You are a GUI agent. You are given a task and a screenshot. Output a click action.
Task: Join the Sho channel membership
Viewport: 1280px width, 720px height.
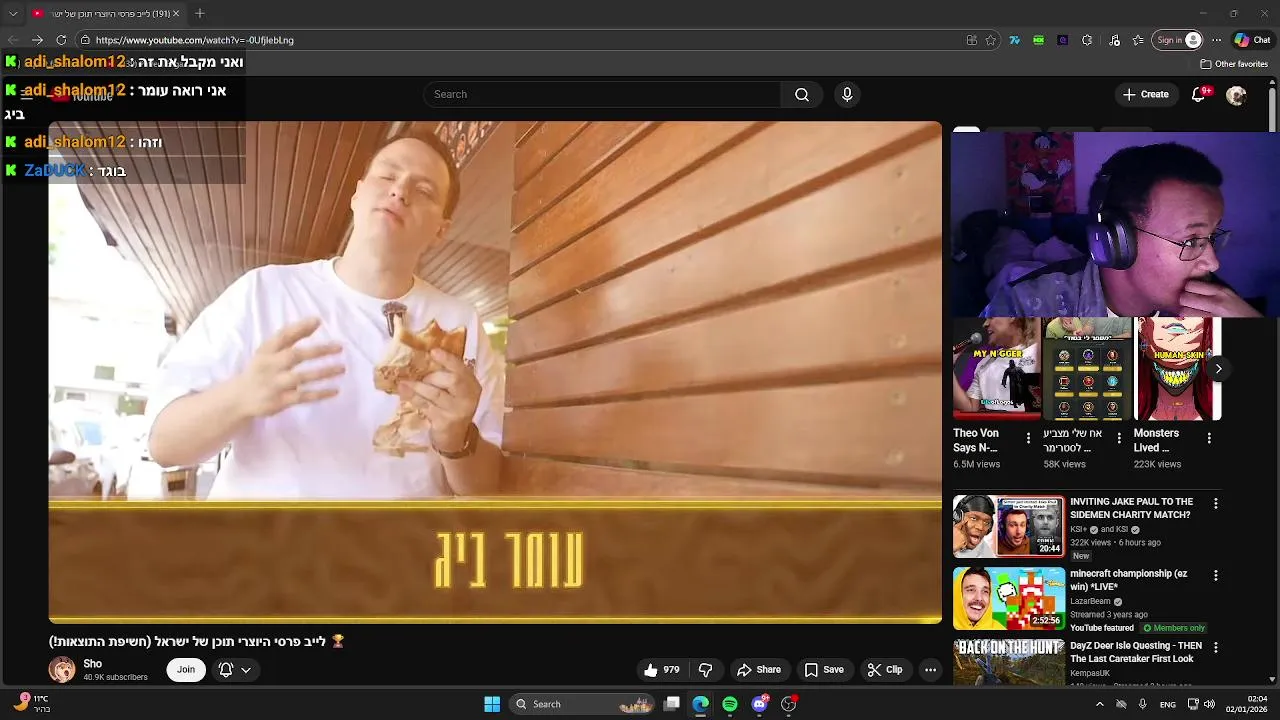[x=186, y=670]
